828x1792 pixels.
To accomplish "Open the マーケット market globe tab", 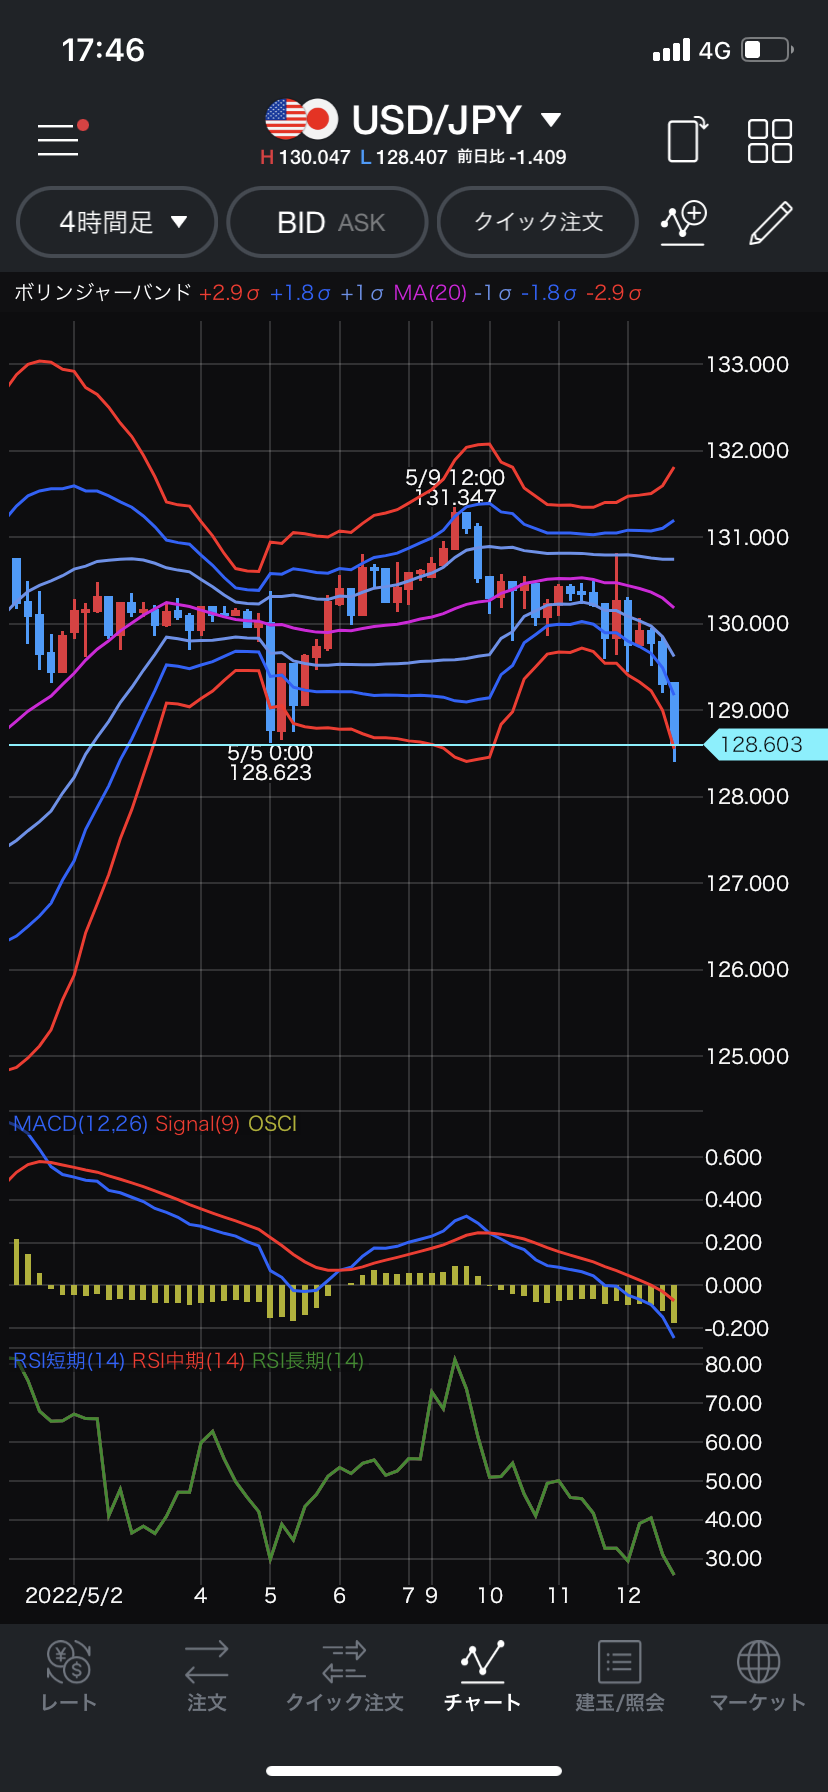I will [x=758, y=1675].
